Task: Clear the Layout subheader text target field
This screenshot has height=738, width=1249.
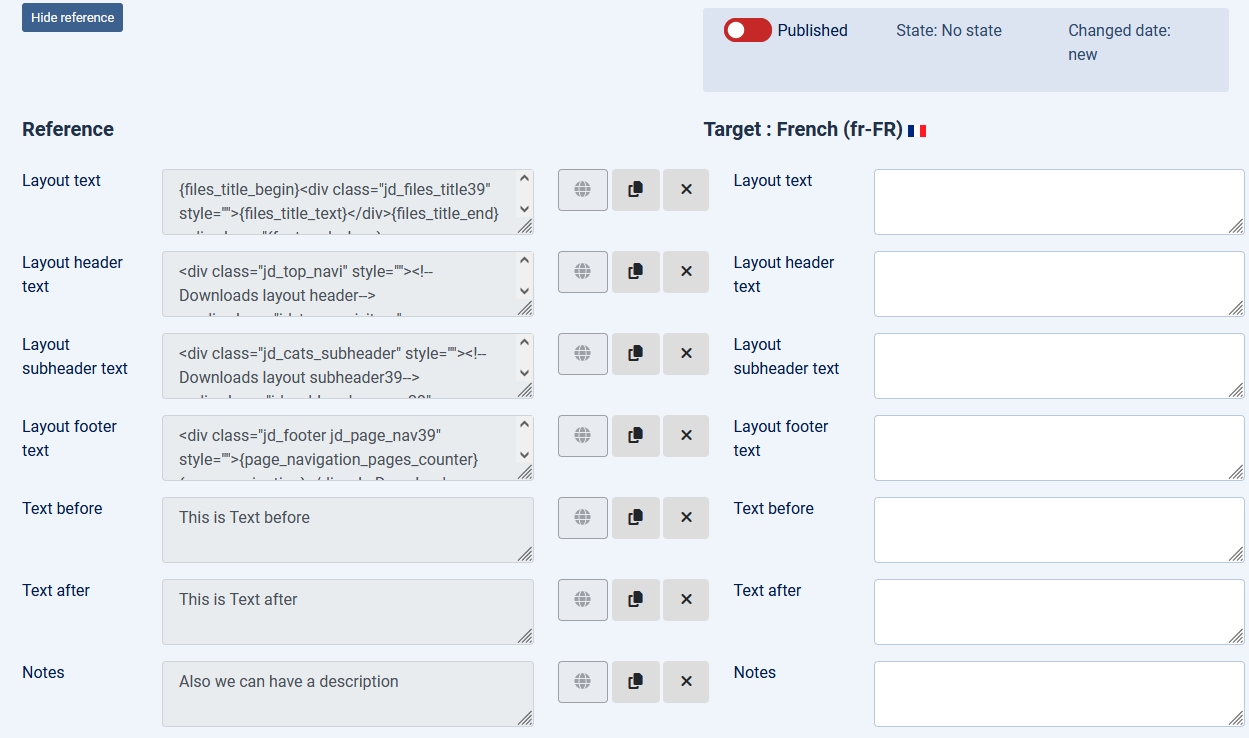Action: click(686, 354)
